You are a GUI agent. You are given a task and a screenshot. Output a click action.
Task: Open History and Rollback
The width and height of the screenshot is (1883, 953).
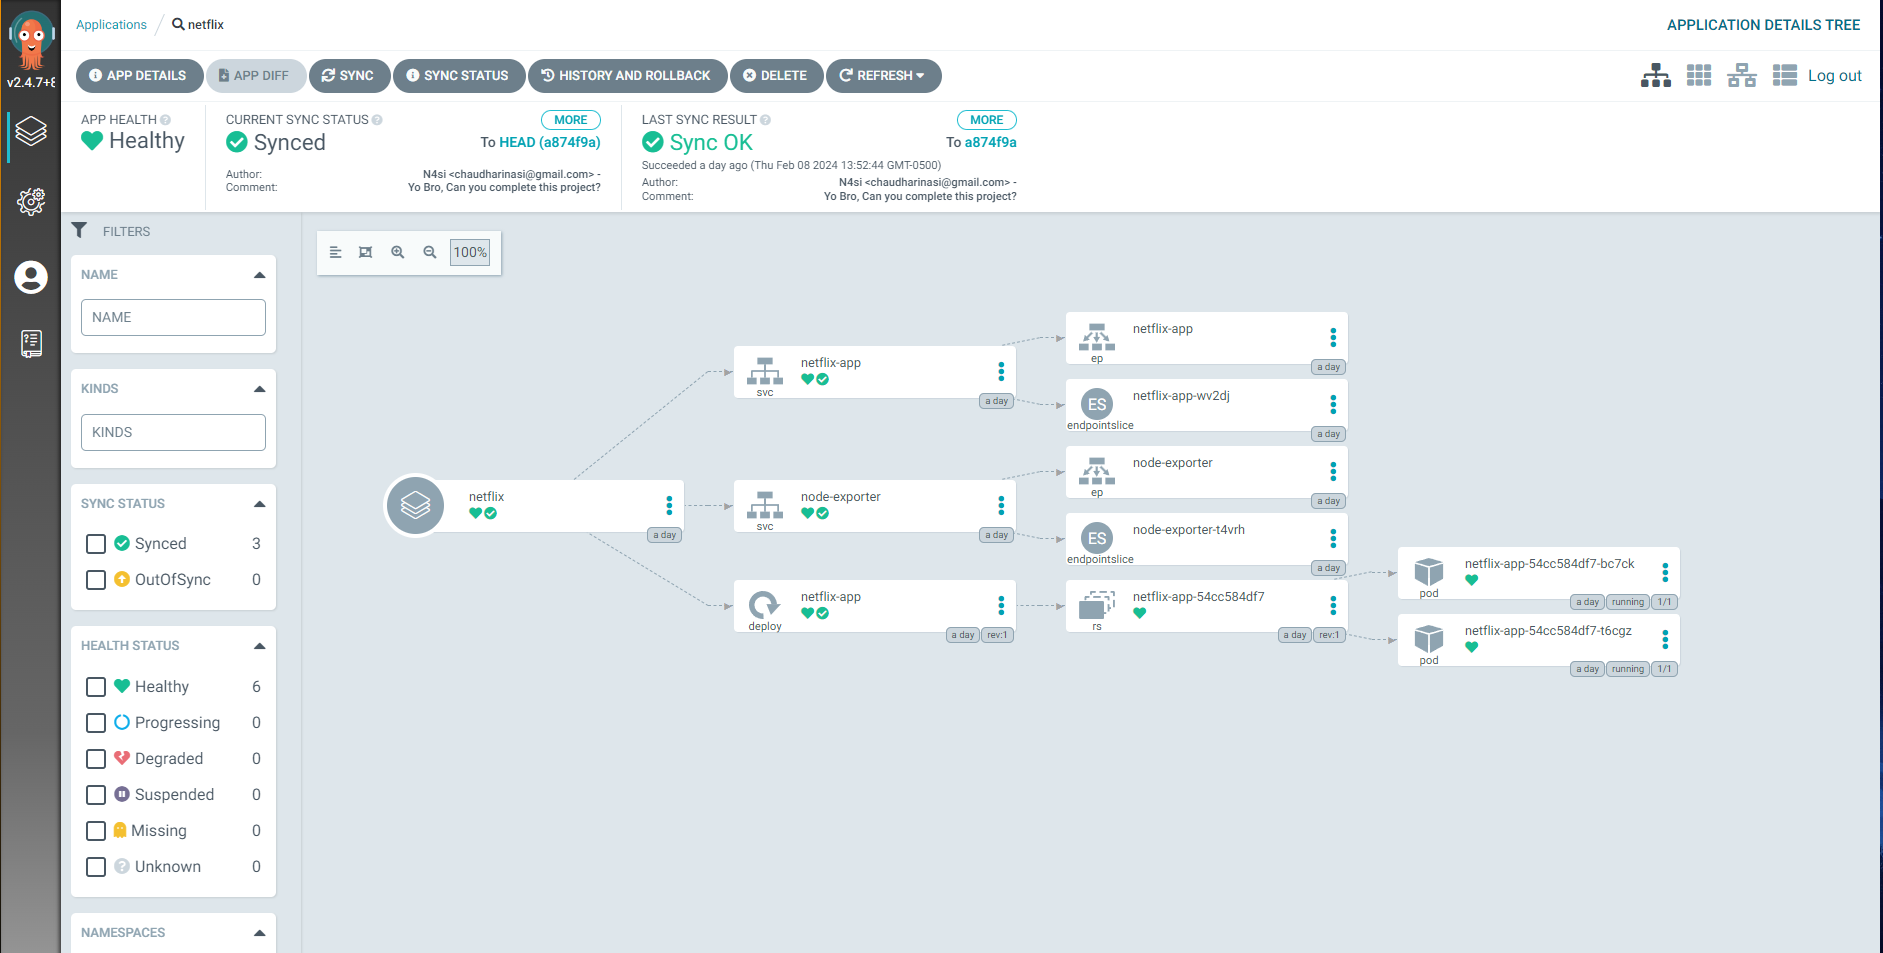point(627,76)
